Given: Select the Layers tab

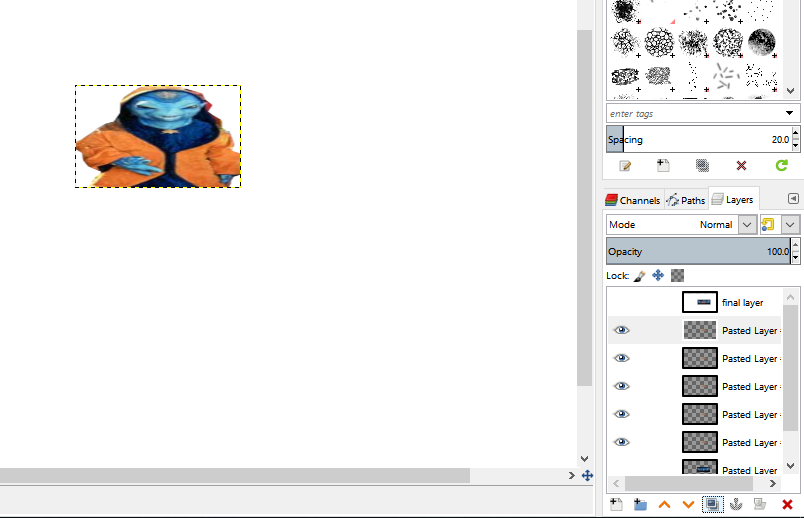Looking at the screenshot, I should [733, 200].
